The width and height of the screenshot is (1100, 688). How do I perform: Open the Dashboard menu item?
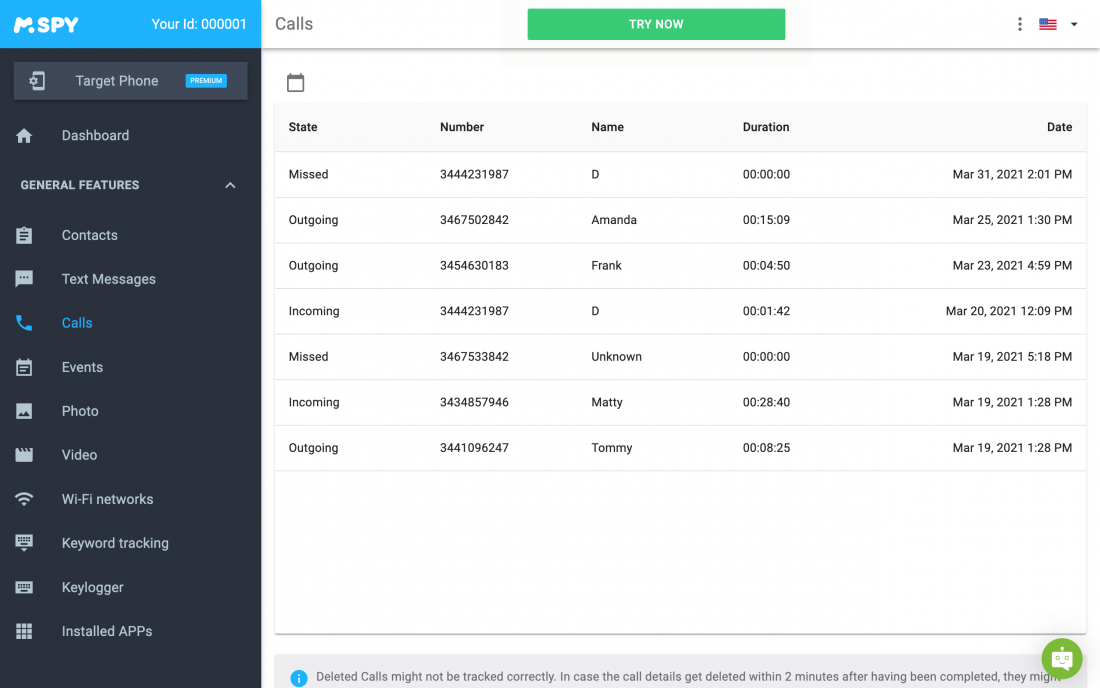[130, 135]
